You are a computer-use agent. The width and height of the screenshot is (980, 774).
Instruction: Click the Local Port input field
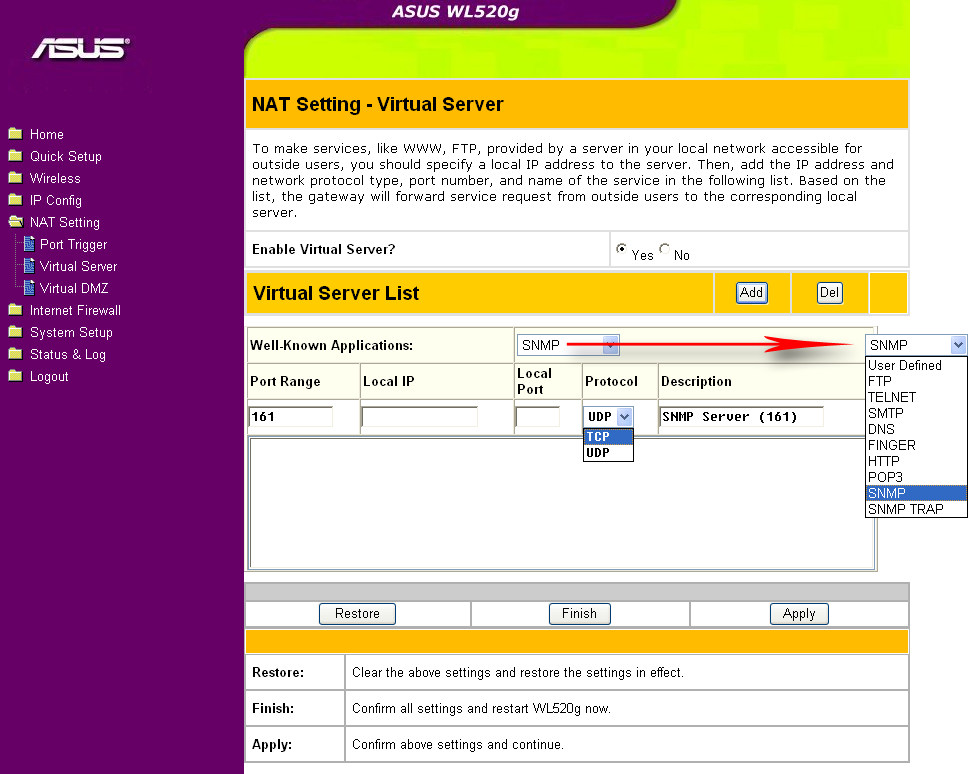tap(538, 416)
